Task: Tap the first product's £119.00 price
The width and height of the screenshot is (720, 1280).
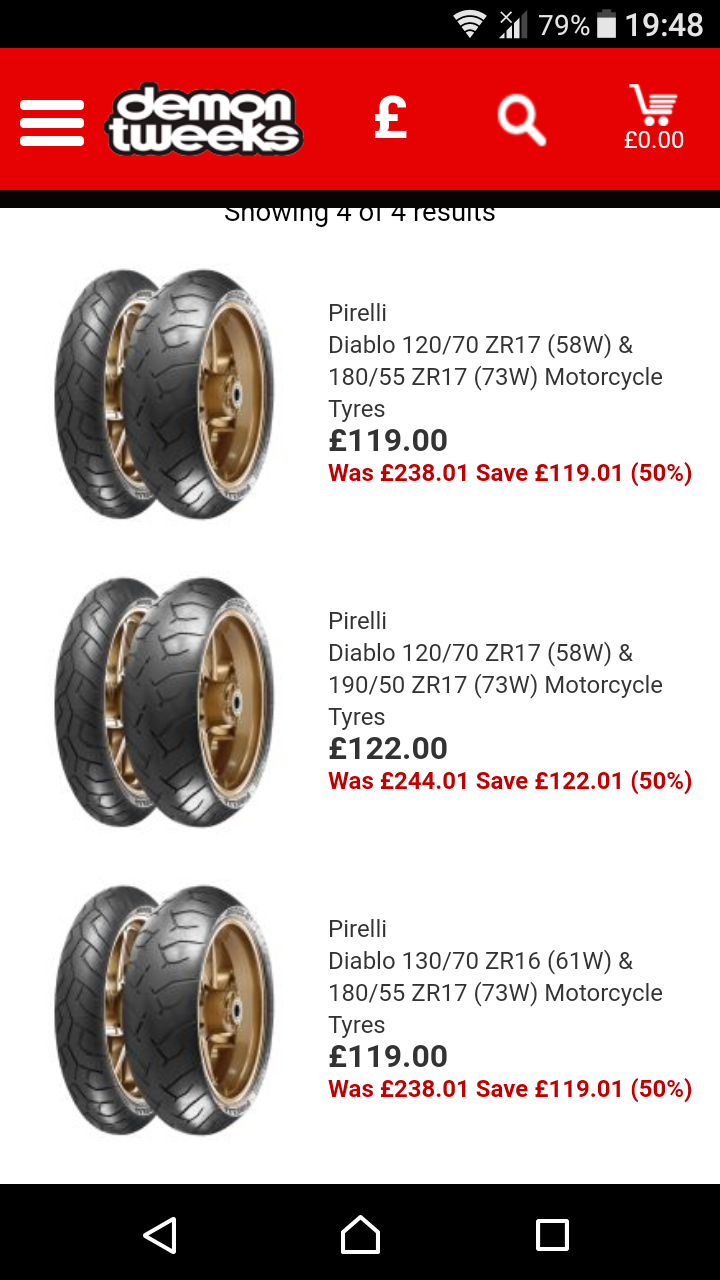Action: coord(388,440)
